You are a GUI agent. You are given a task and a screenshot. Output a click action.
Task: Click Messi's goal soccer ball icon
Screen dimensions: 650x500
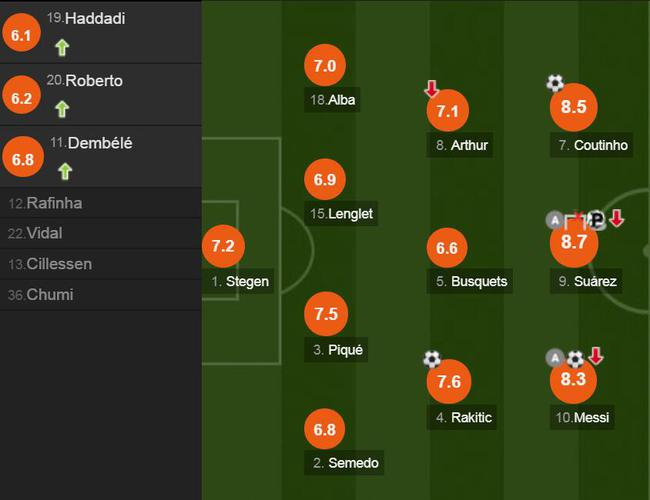[x=575, y=358]
